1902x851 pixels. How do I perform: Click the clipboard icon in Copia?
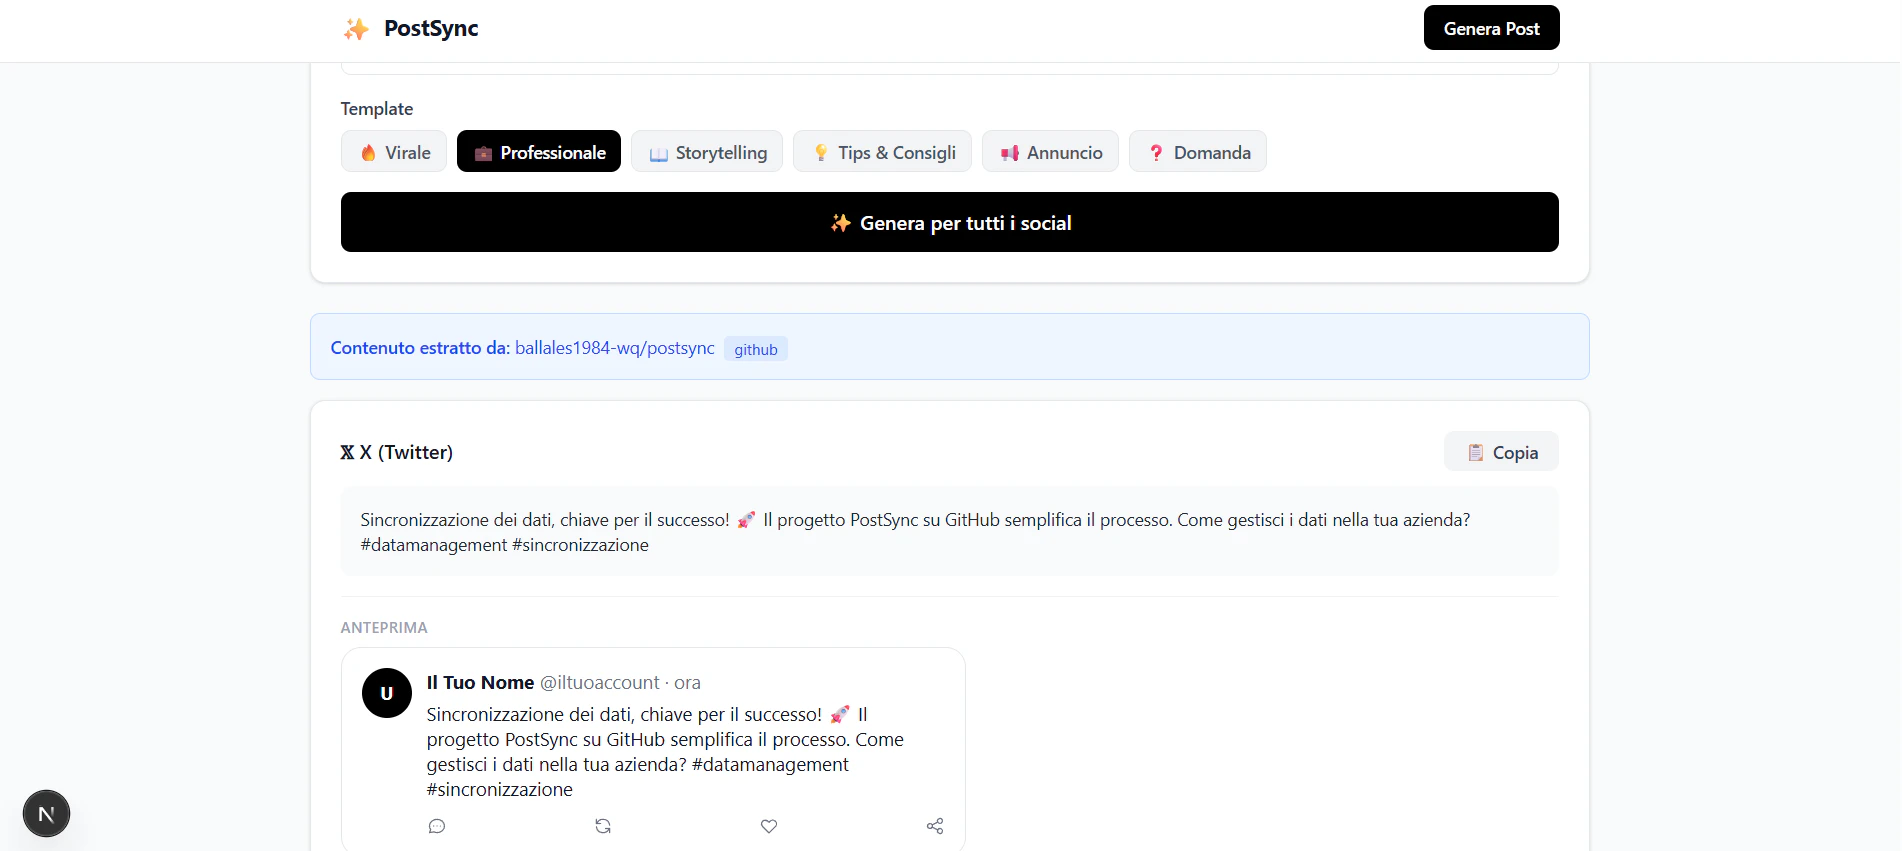pyautogui.click(x=1475, y=452)
